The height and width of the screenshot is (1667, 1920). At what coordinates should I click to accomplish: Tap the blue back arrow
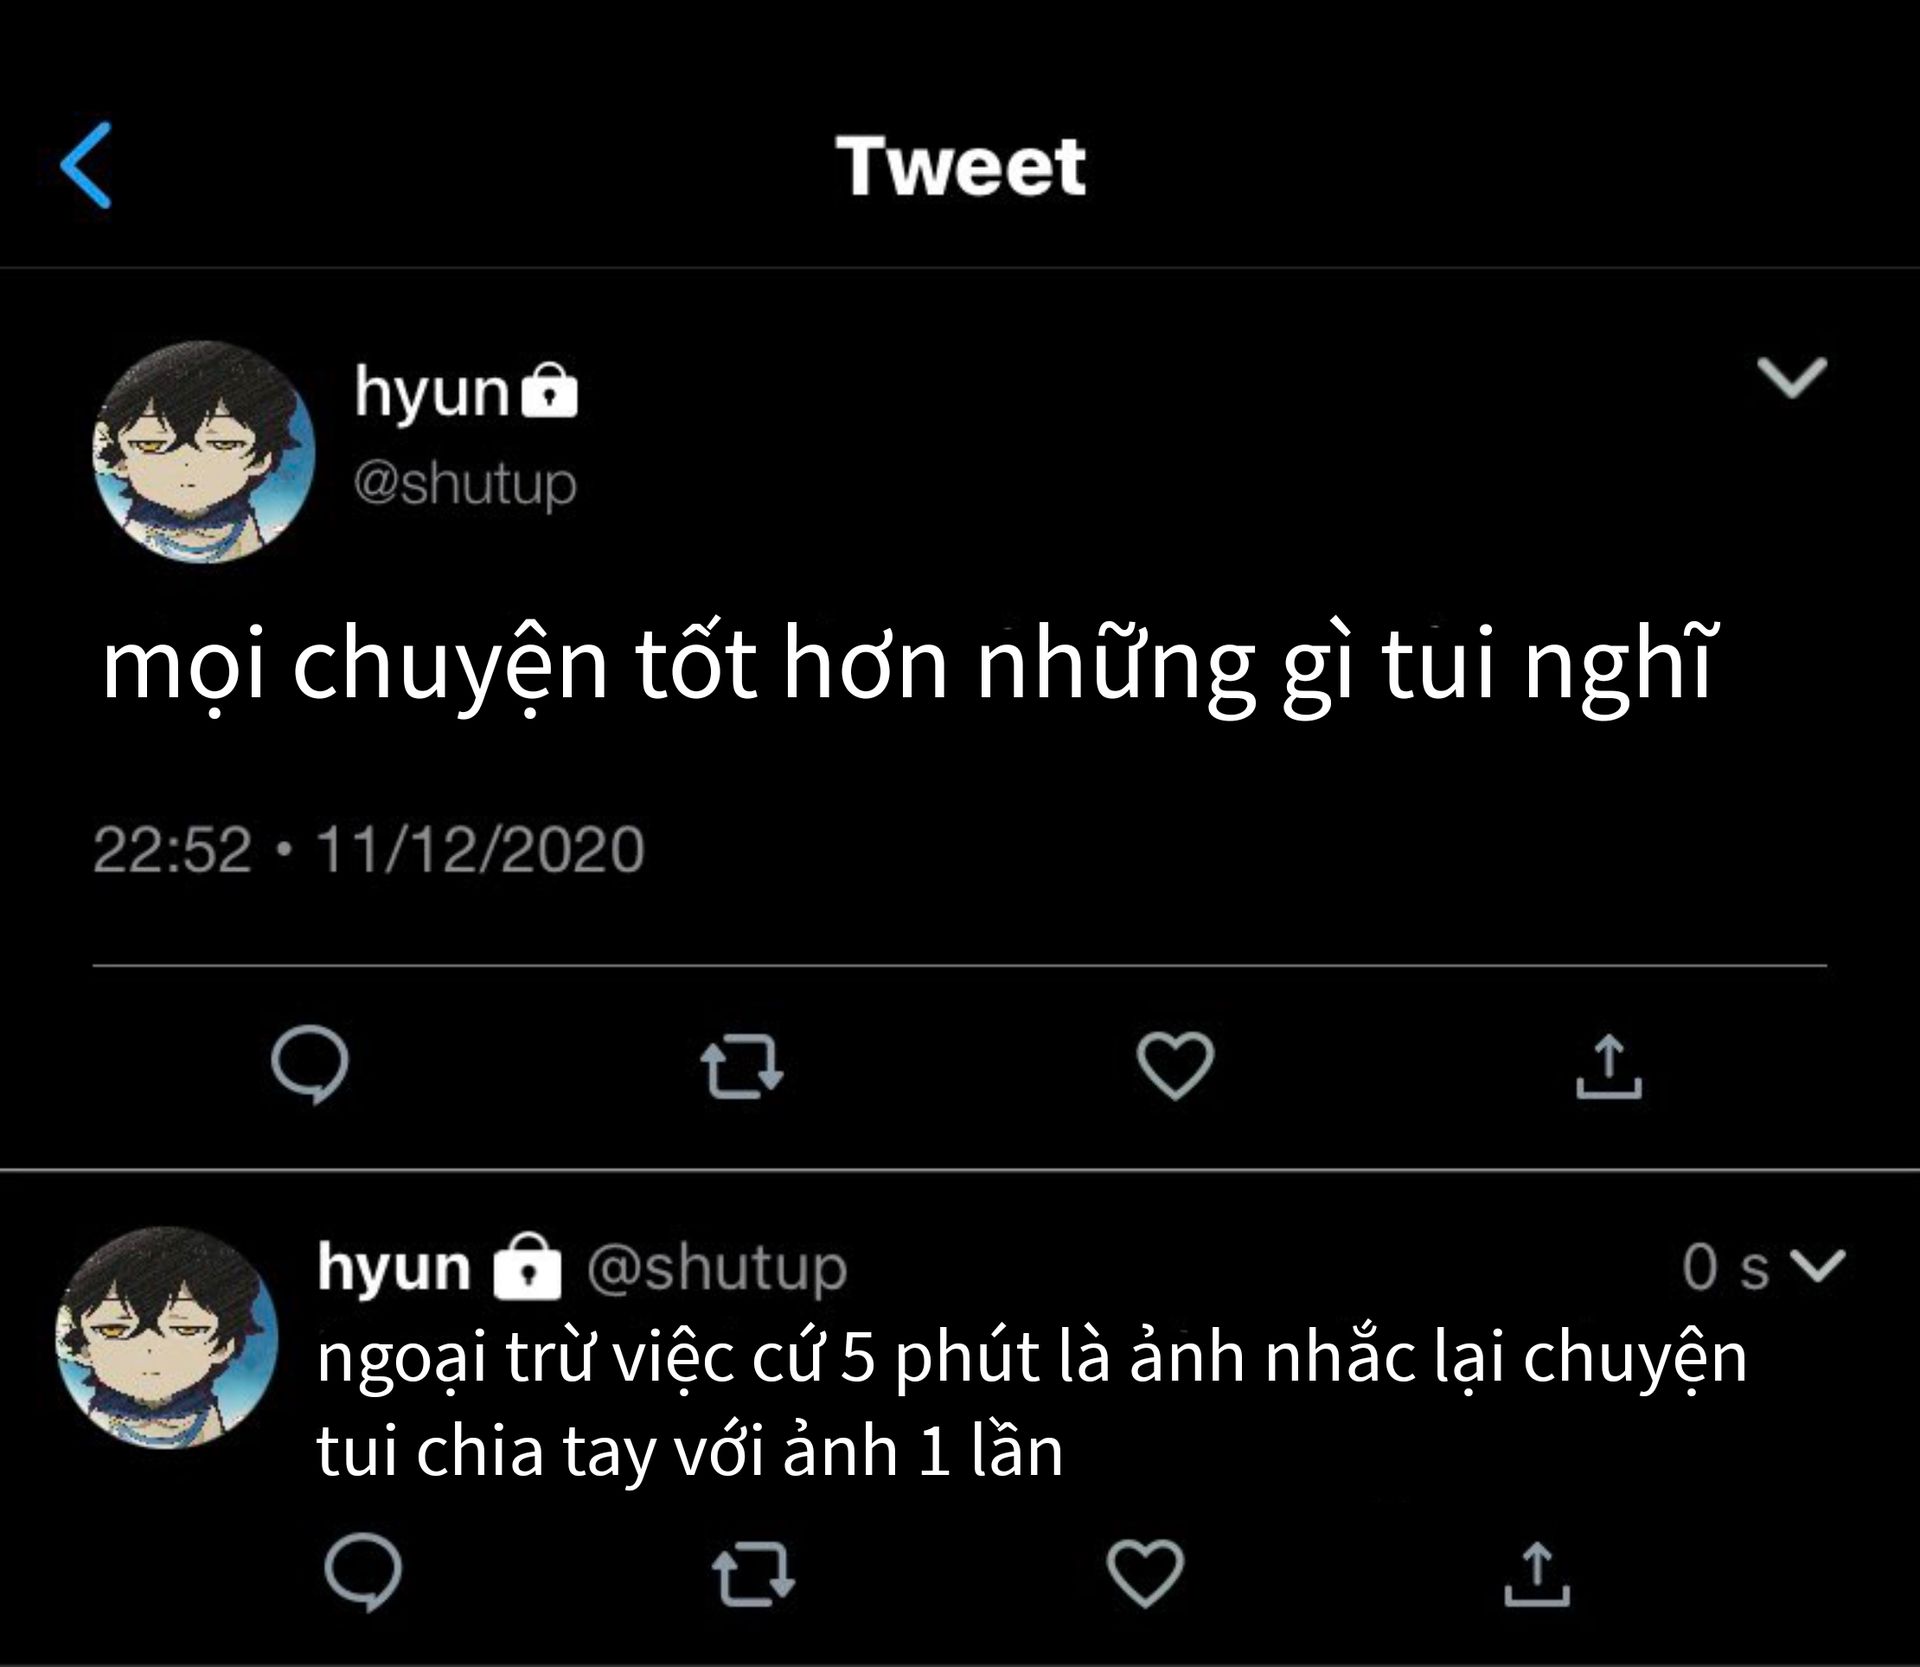(x=87, y=166)
